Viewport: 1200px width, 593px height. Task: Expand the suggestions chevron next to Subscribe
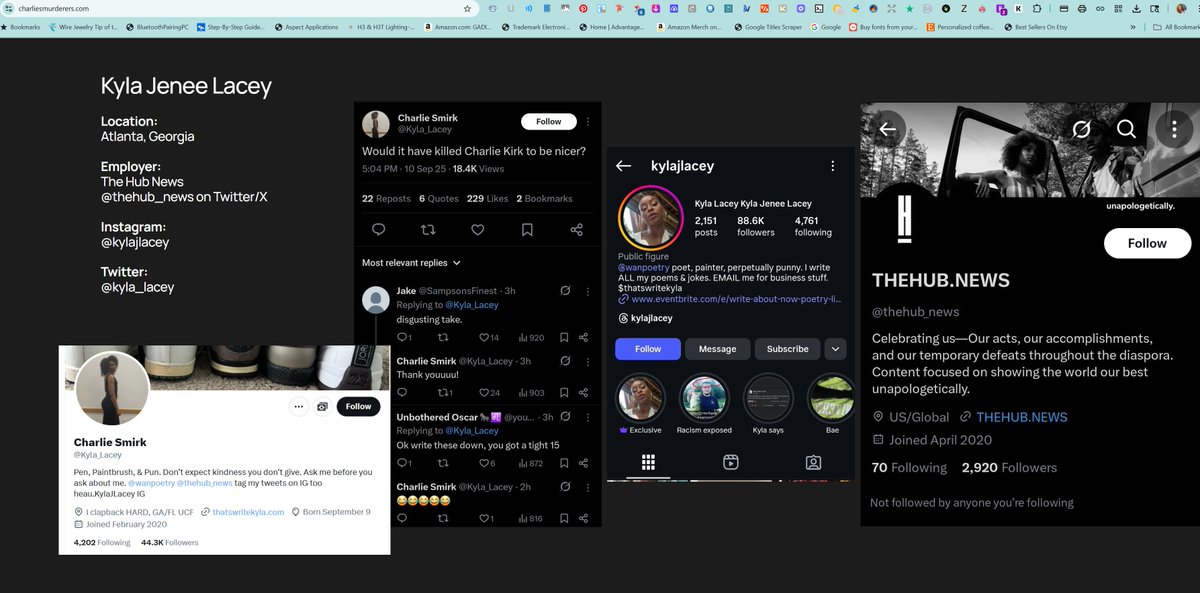coord(835,349)
